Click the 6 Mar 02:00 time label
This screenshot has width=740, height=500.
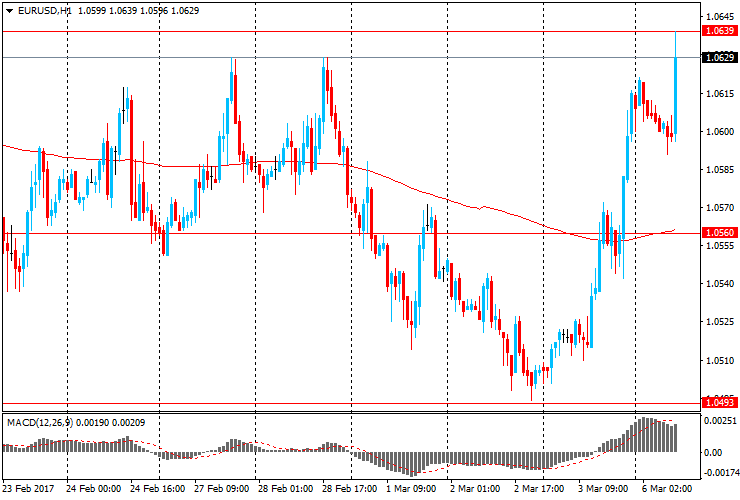tap(667, 489)
